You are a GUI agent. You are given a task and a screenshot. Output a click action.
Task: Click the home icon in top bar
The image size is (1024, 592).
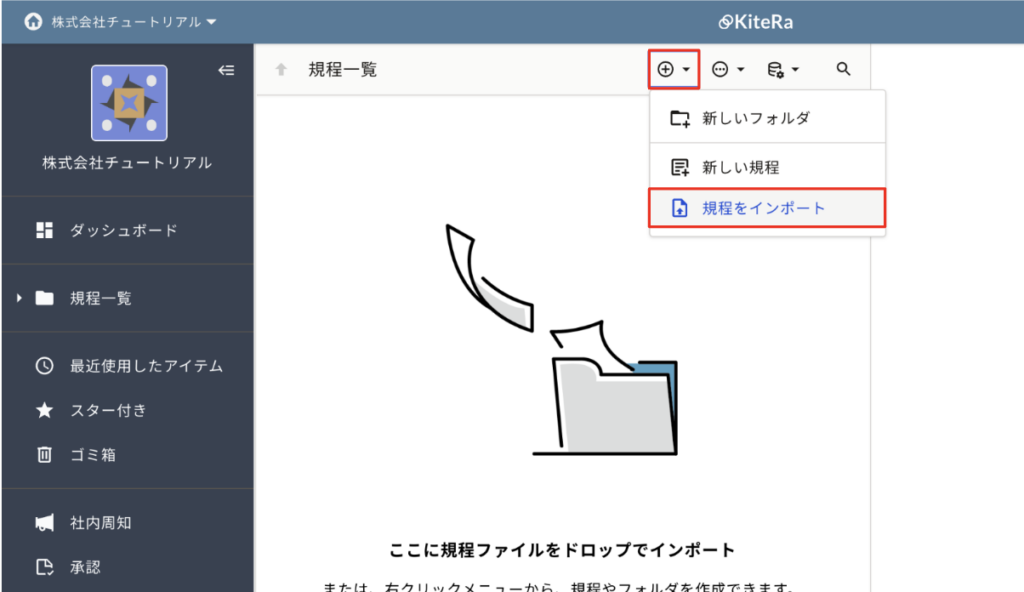tap(34, 21)
